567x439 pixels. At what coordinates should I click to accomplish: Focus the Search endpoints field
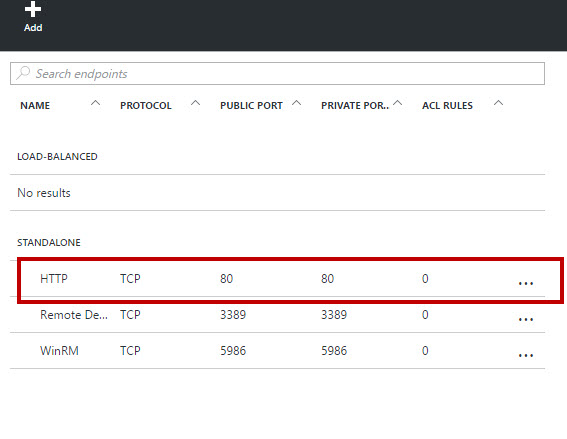coord(277,73)
